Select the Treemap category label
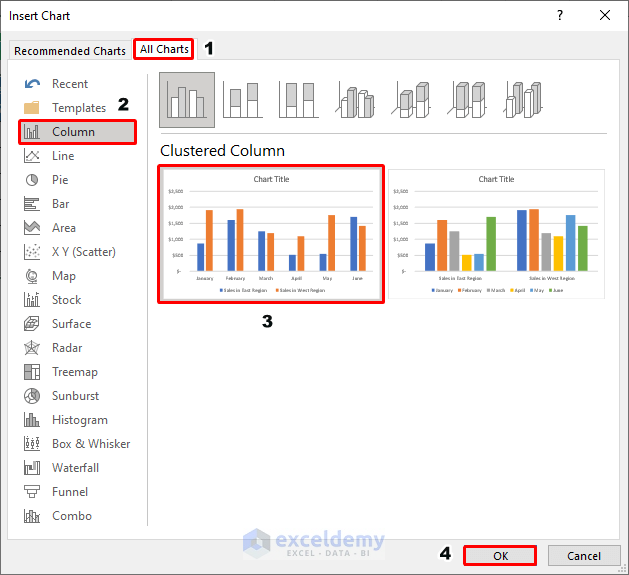This screenshot has width=629, height=575. tap(75, 372)
